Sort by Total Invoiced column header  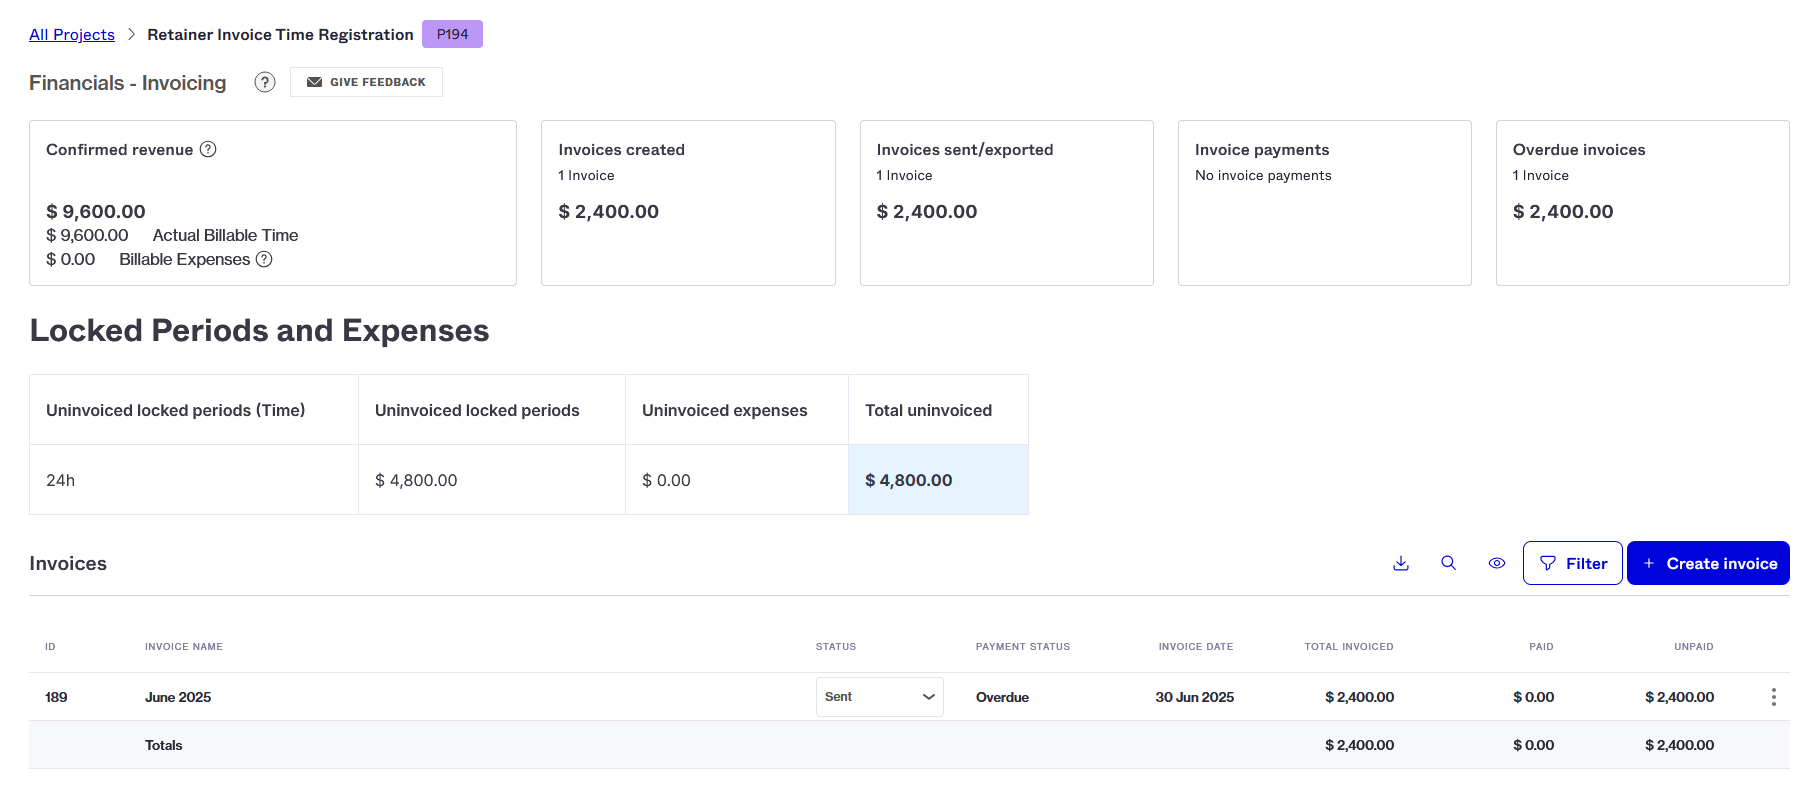tap(1349, 647)
